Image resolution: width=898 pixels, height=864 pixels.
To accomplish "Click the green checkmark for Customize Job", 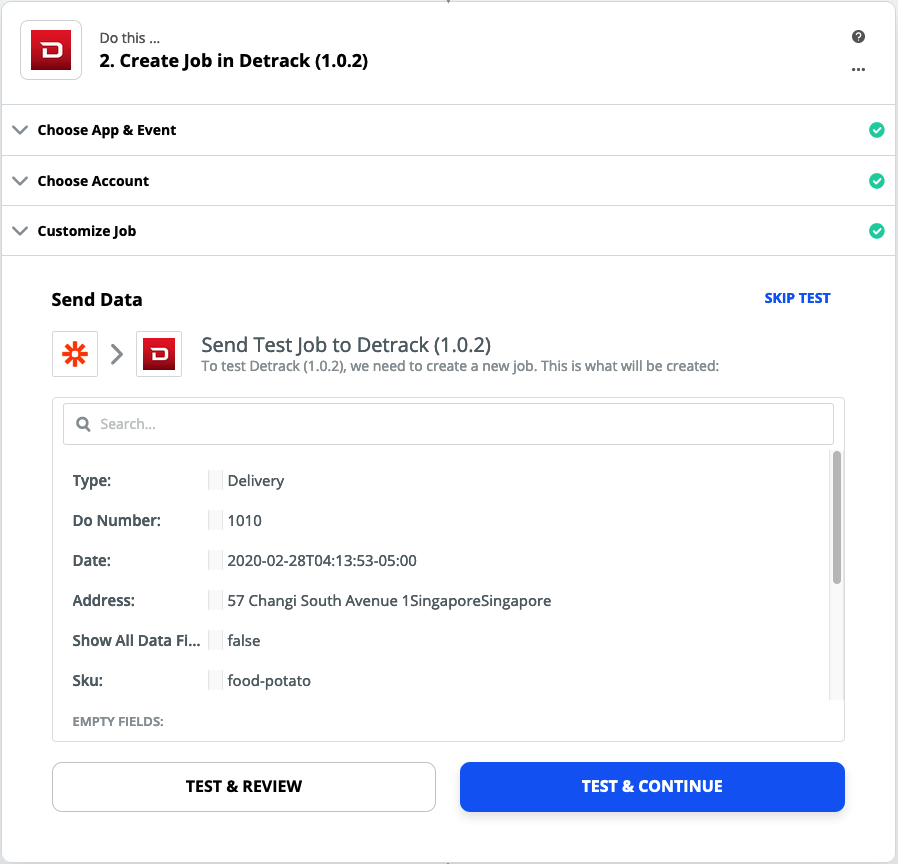I will (x=876, y=231).
